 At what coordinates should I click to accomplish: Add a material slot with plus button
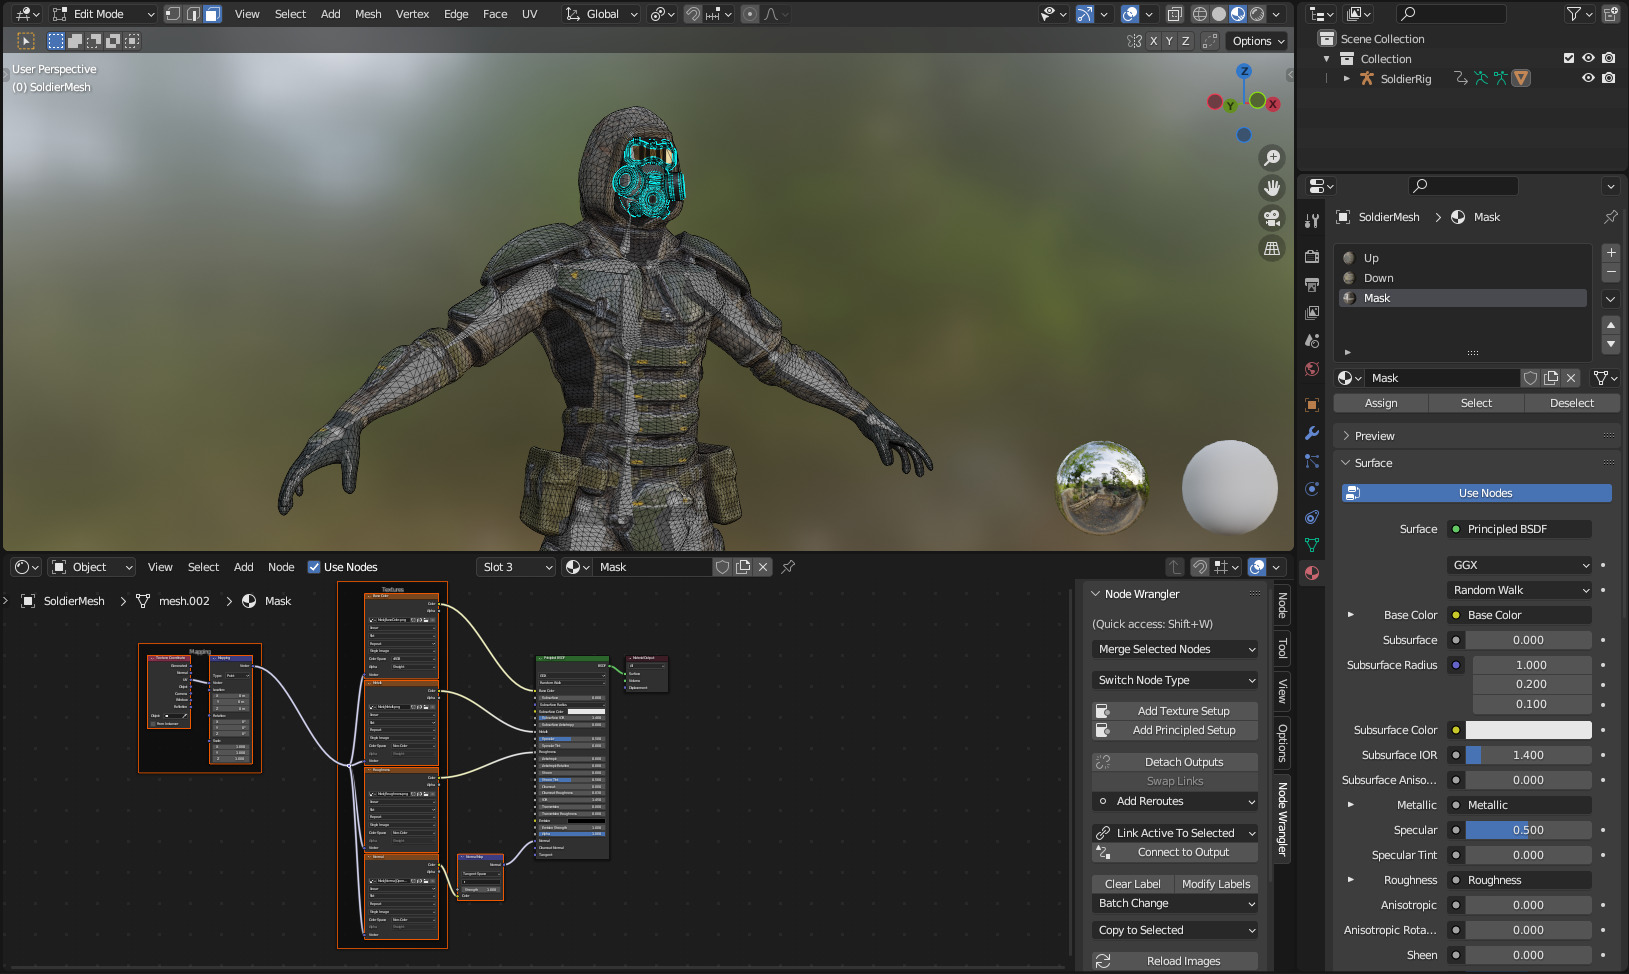[x=1611, y=253]
